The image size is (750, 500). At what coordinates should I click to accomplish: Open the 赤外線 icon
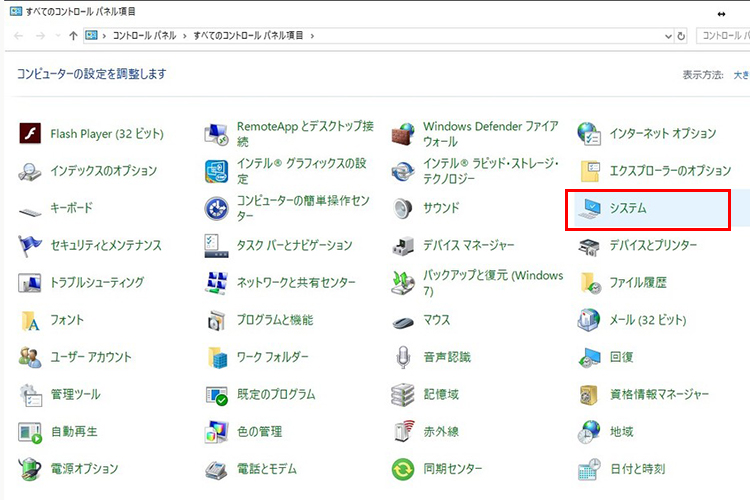pyautogui.click(x=404, y=431)
